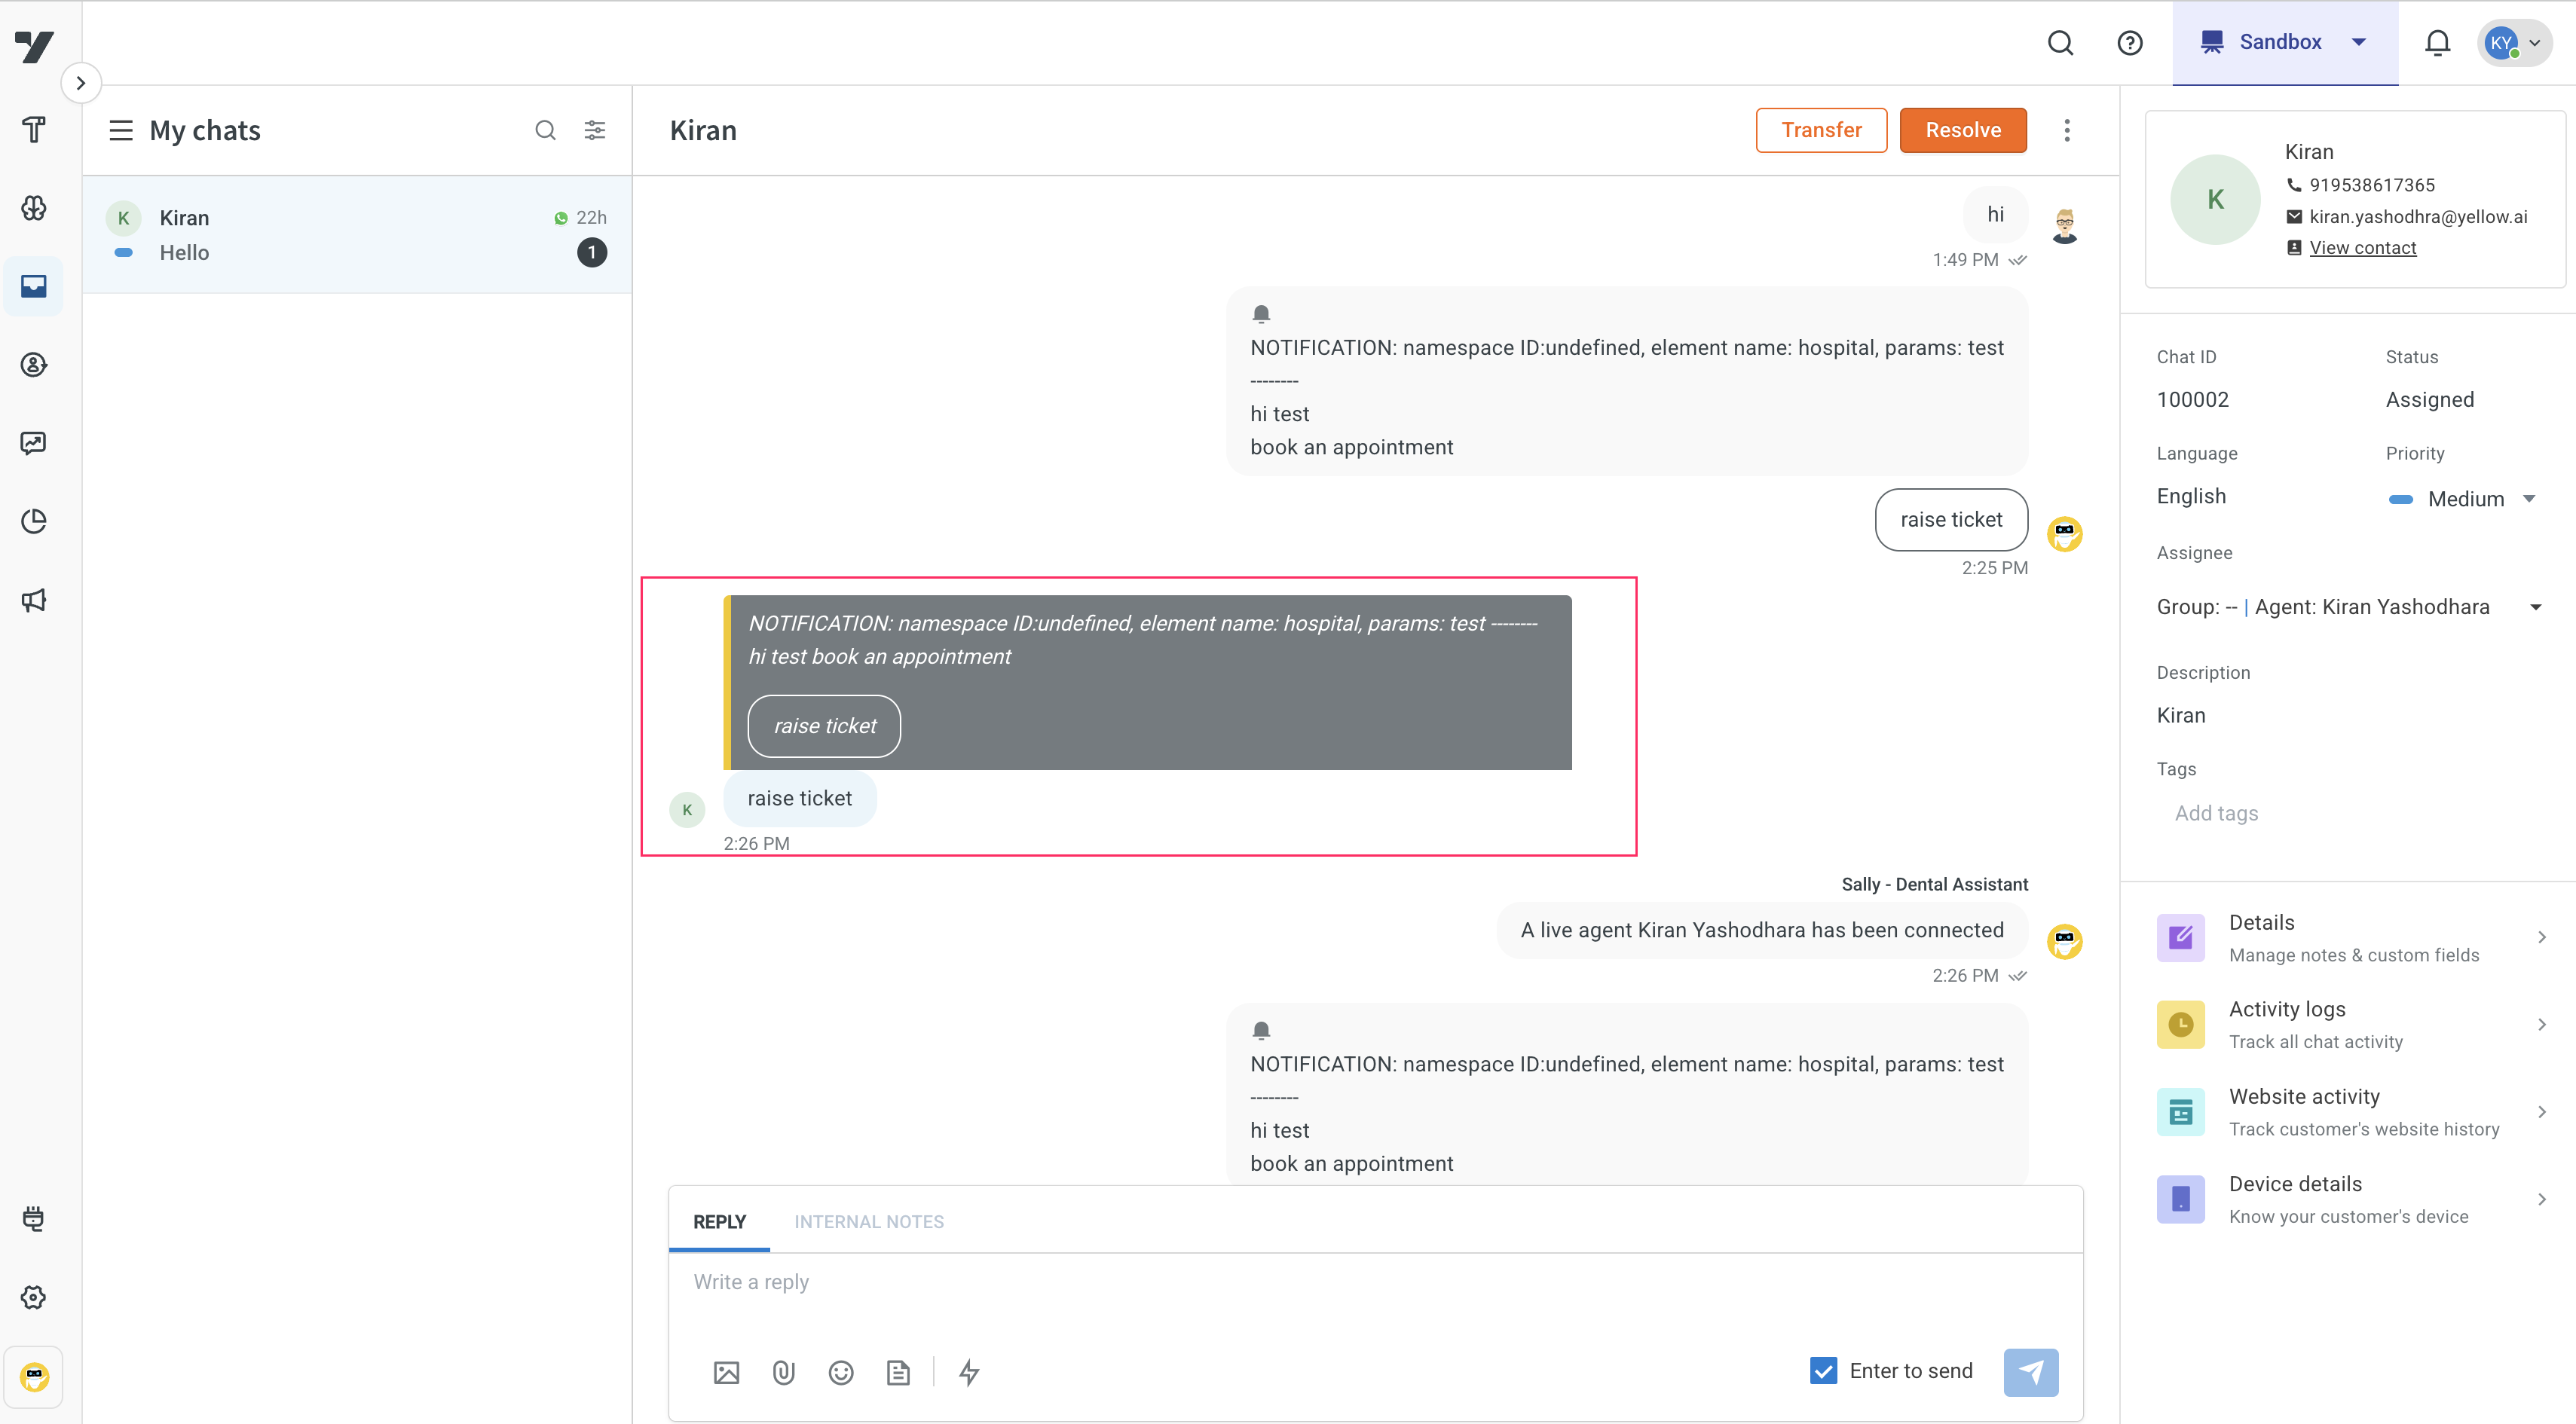Click the global search icon in top bar
This screenshot has width=2576, height=1424.
tap(2060, 43)
